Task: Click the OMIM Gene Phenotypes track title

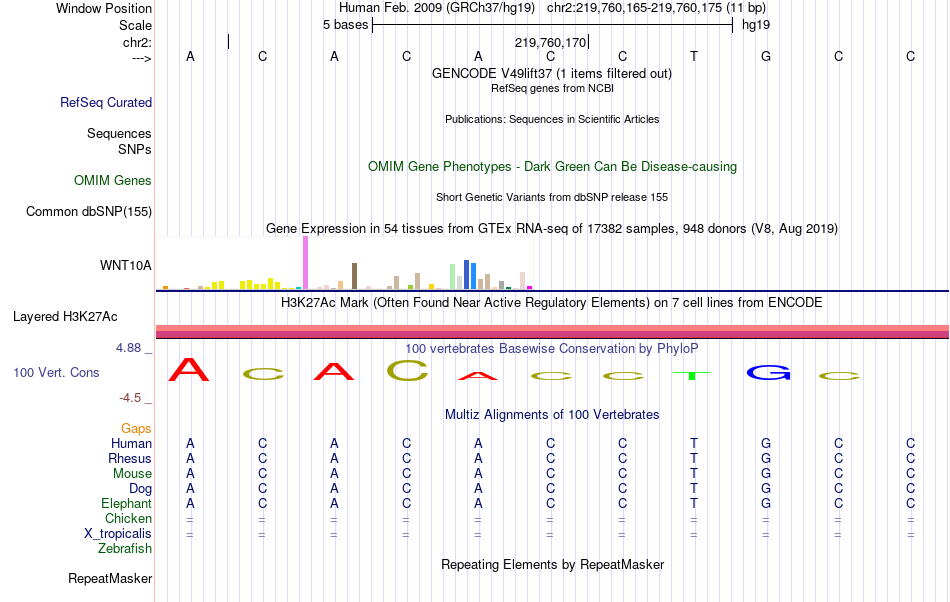Action: (x=552, y=167)
